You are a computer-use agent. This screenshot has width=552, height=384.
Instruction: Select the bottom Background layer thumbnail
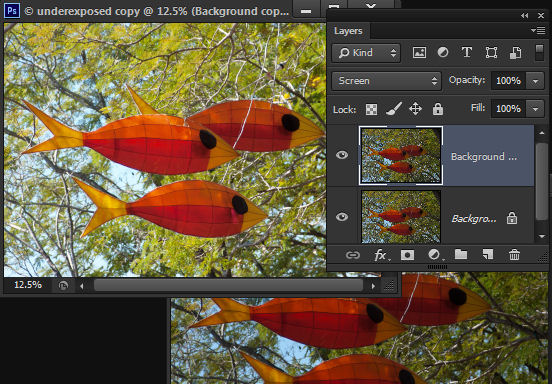pos(401,216)
